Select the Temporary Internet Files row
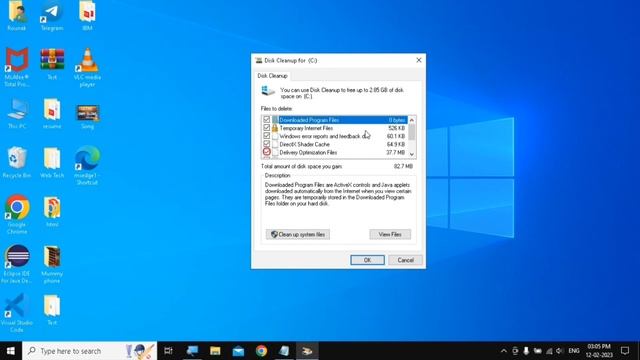 (x=335, y=128)
